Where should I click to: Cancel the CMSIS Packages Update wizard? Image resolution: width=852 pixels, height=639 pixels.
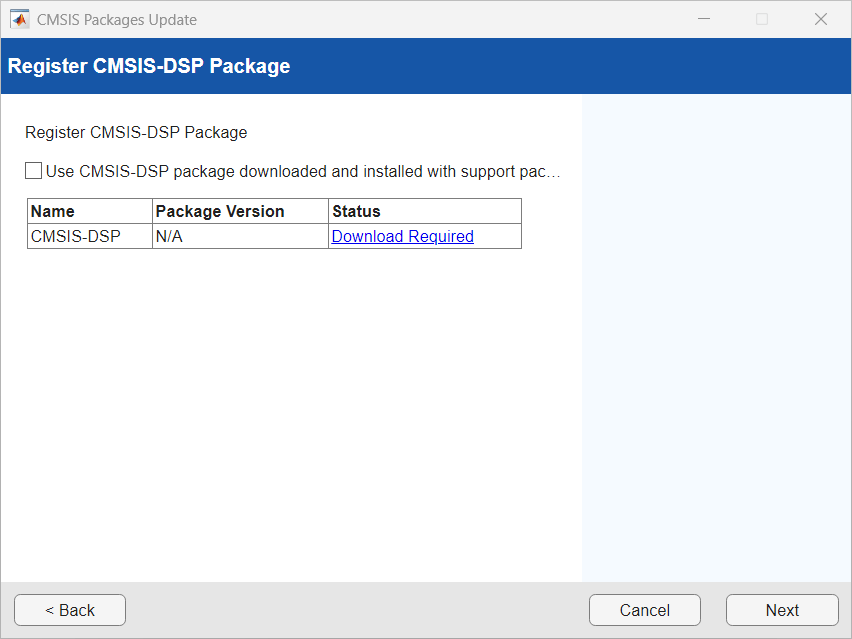click(644, 610)
